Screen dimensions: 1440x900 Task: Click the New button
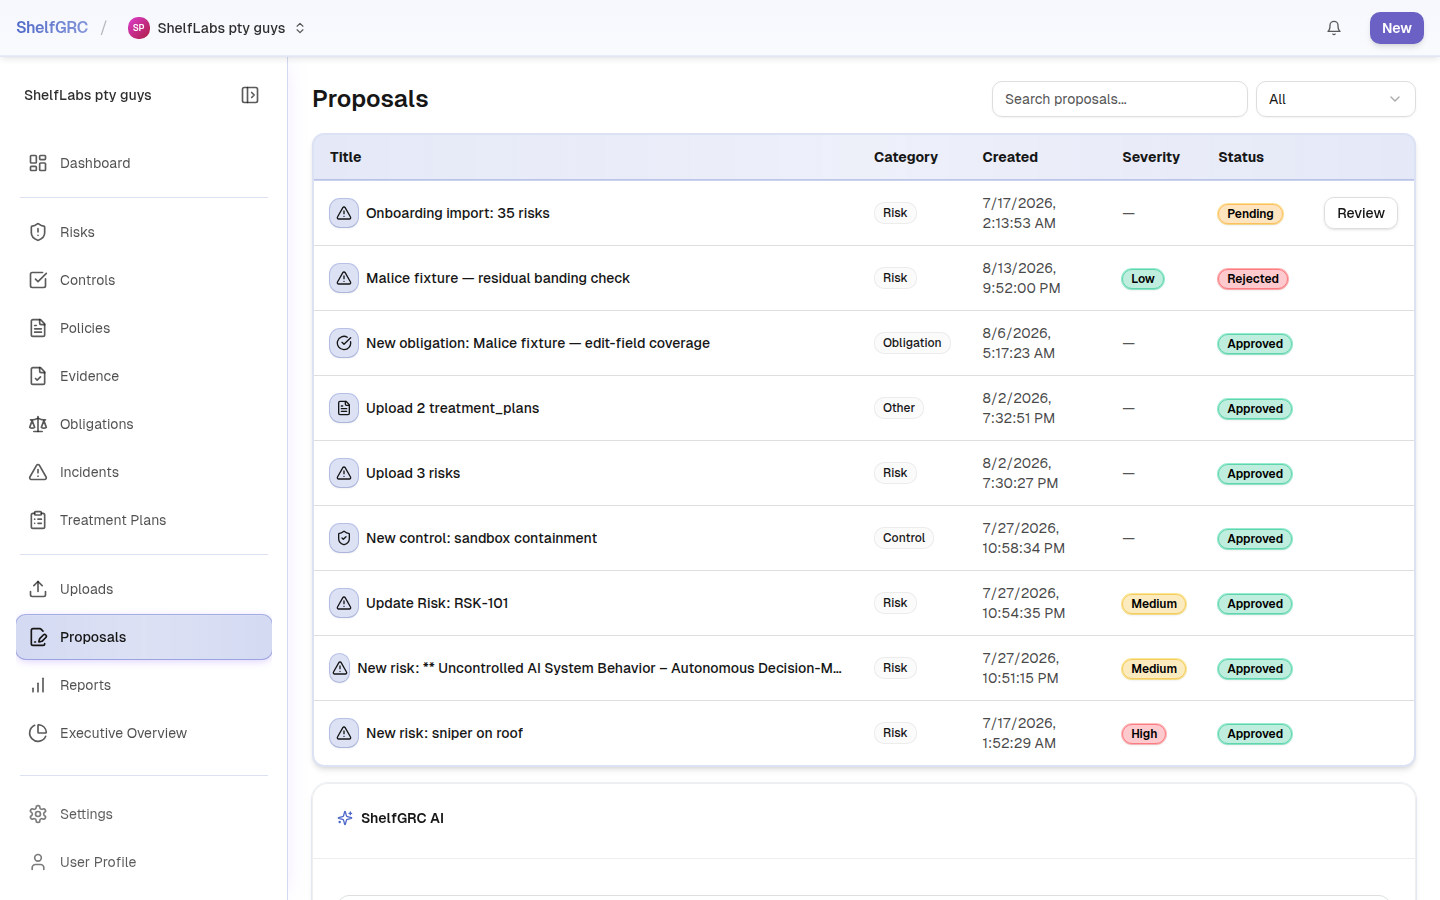[1396, 28]
